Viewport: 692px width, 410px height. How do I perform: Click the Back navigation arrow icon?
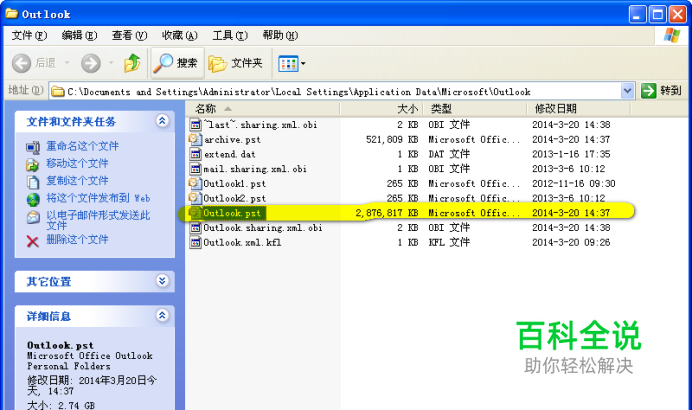tap(21, 64)
